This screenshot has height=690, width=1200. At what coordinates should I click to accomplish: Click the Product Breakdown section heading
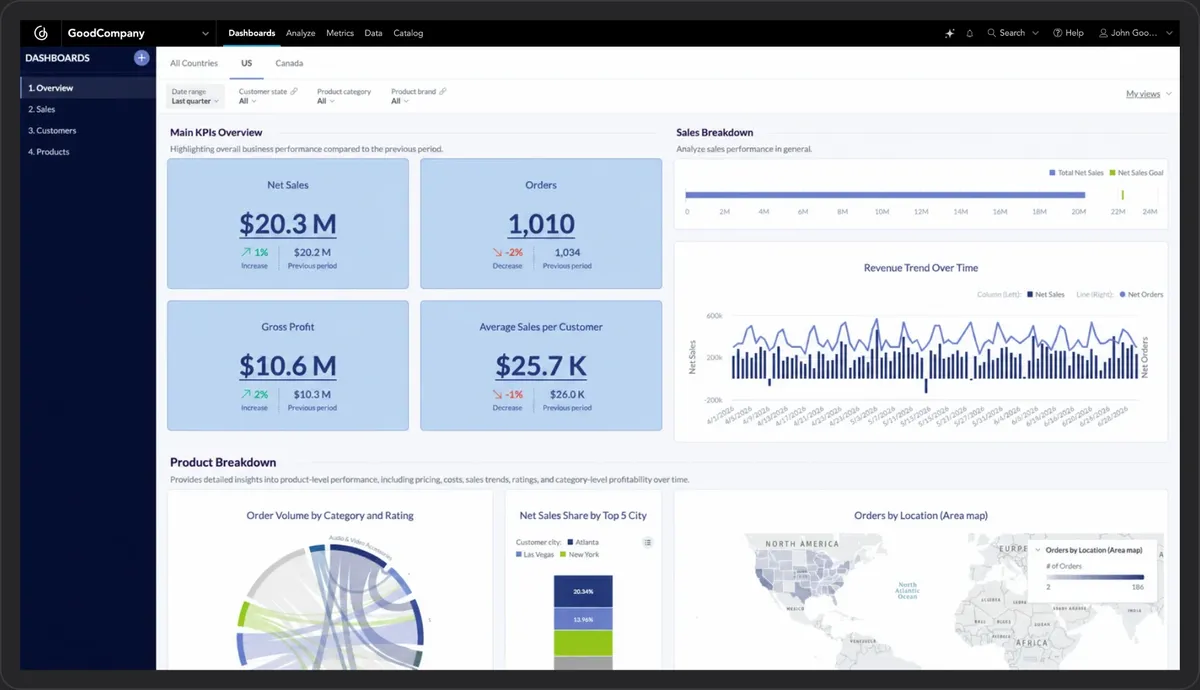(223, 462)
